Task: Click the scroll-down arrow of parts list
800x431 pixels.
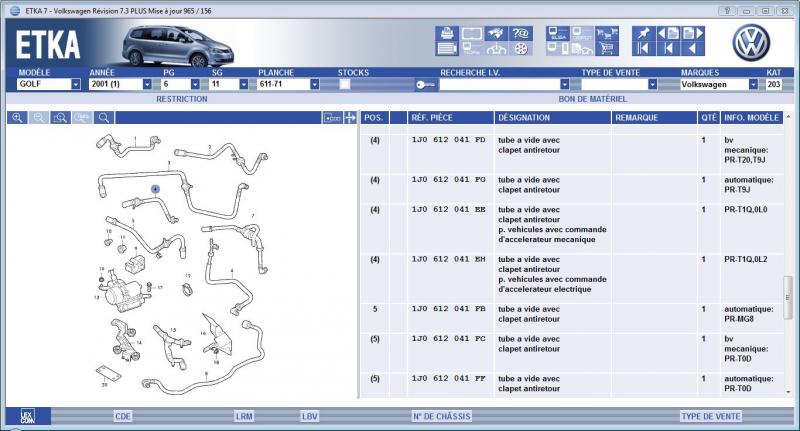Action: 788,392
